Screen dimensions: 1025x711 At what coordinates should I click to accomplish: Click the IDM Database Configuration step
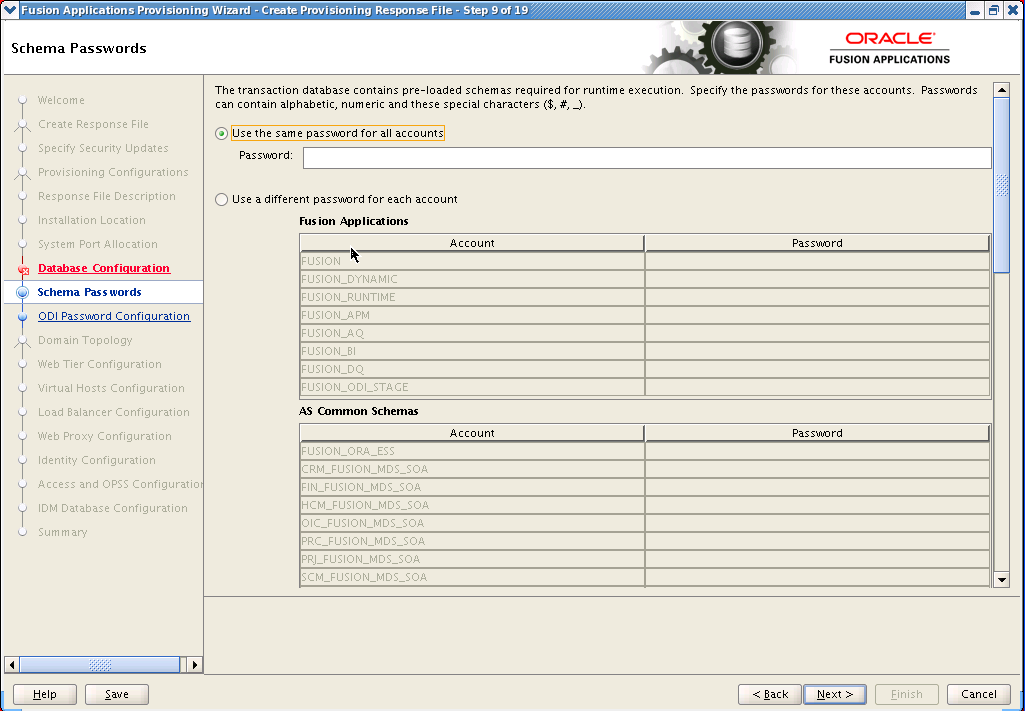tap(112, 508)
